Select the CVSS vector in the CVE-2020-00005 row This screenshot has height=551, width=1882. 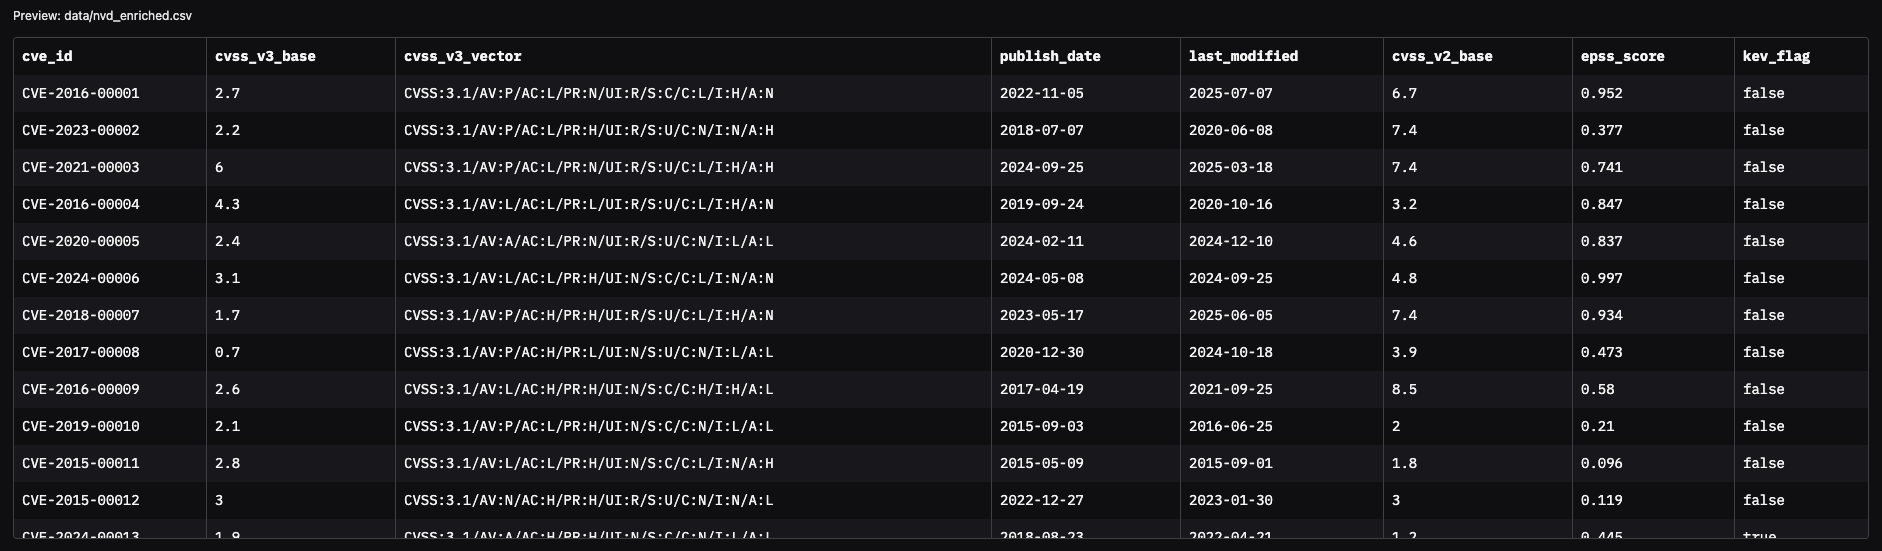[588, 242]
